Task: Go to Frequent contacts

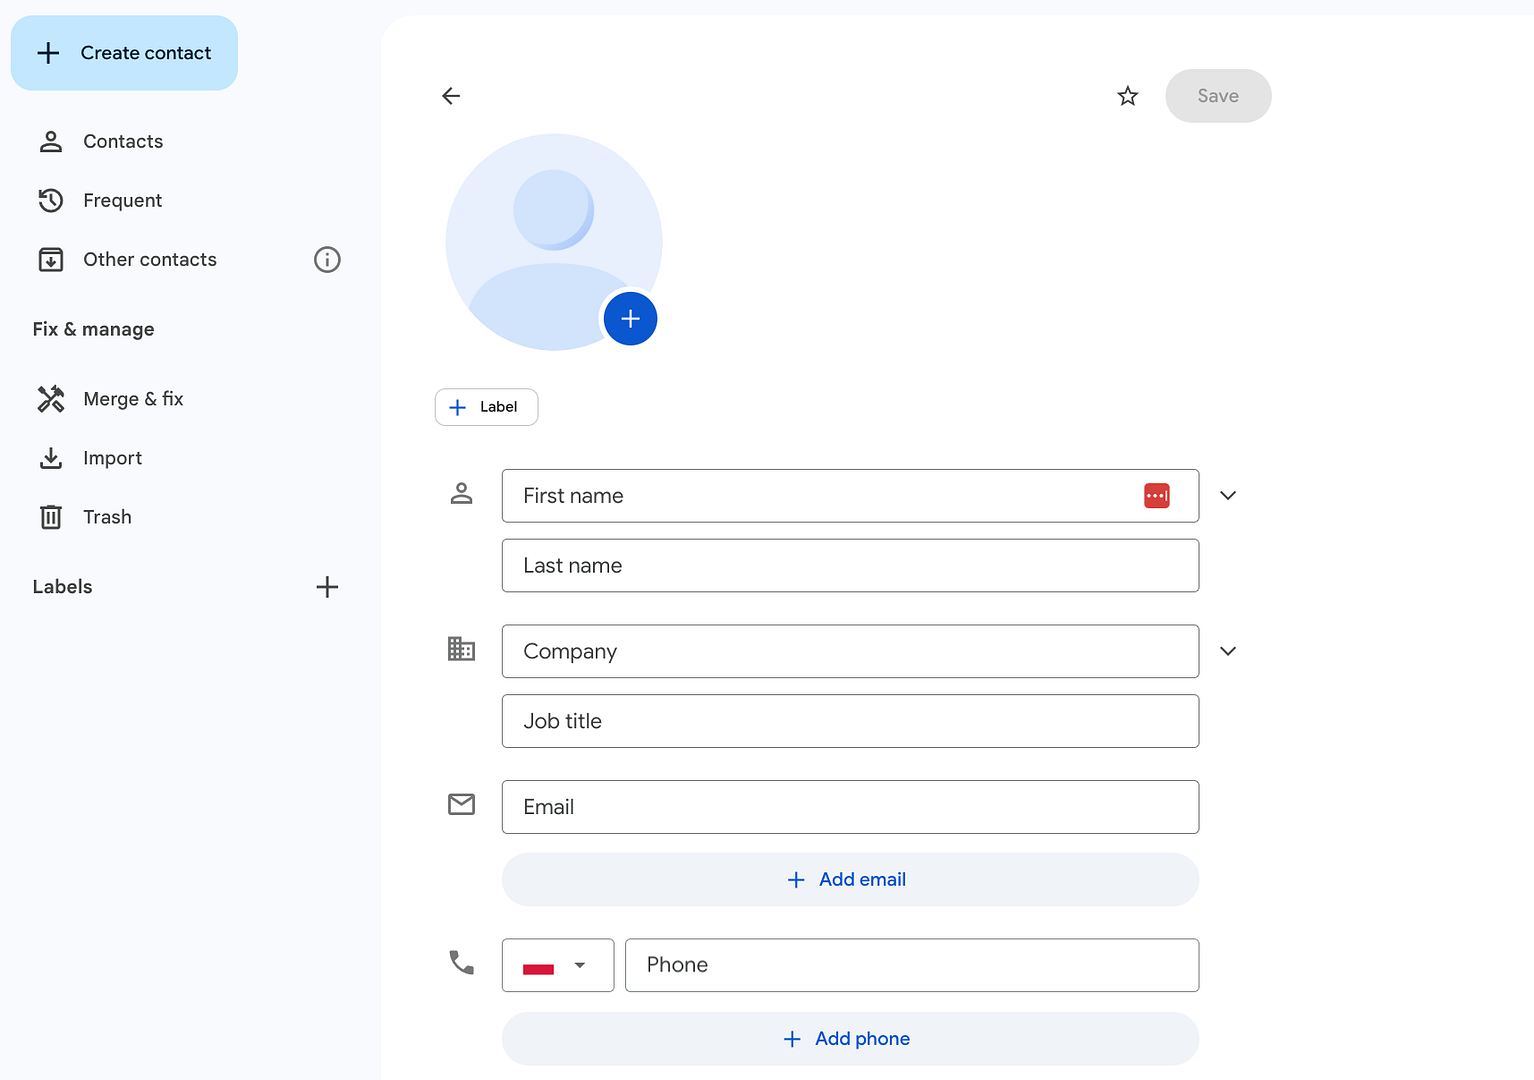Action: (x=122, y=201)
